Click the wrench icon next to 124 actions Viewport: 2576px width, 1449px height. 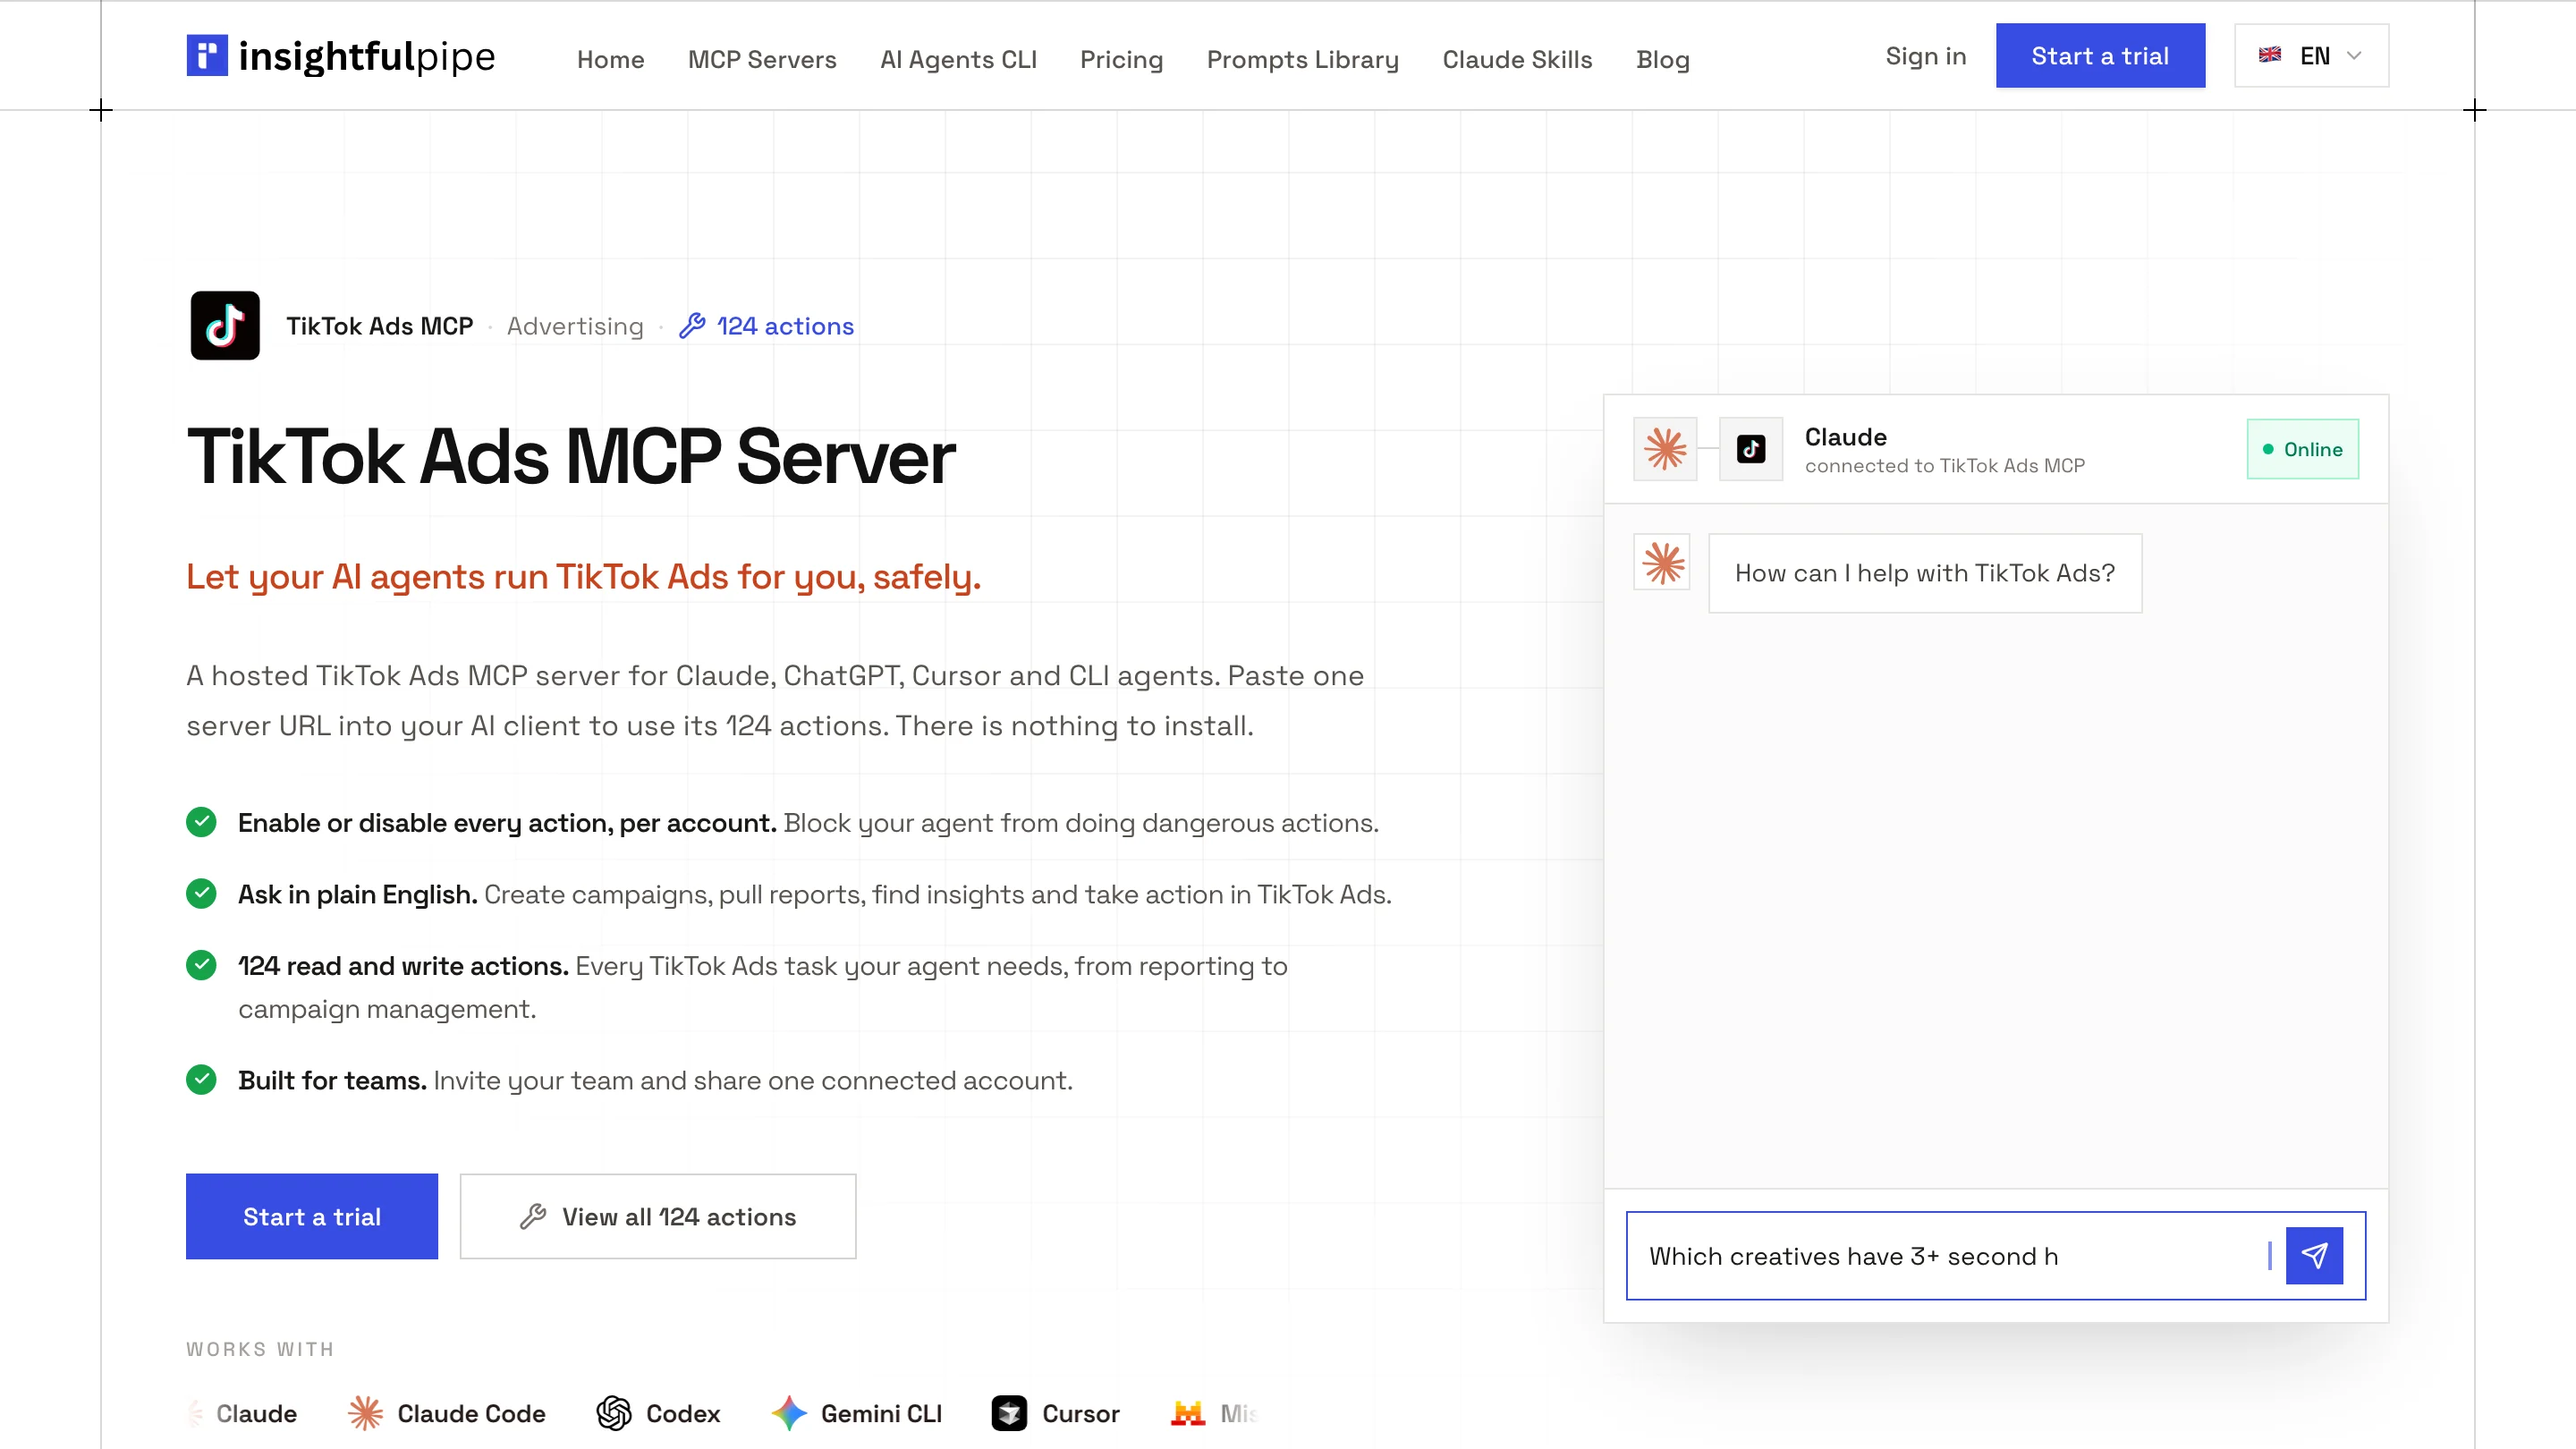click(x=692, y=326)
